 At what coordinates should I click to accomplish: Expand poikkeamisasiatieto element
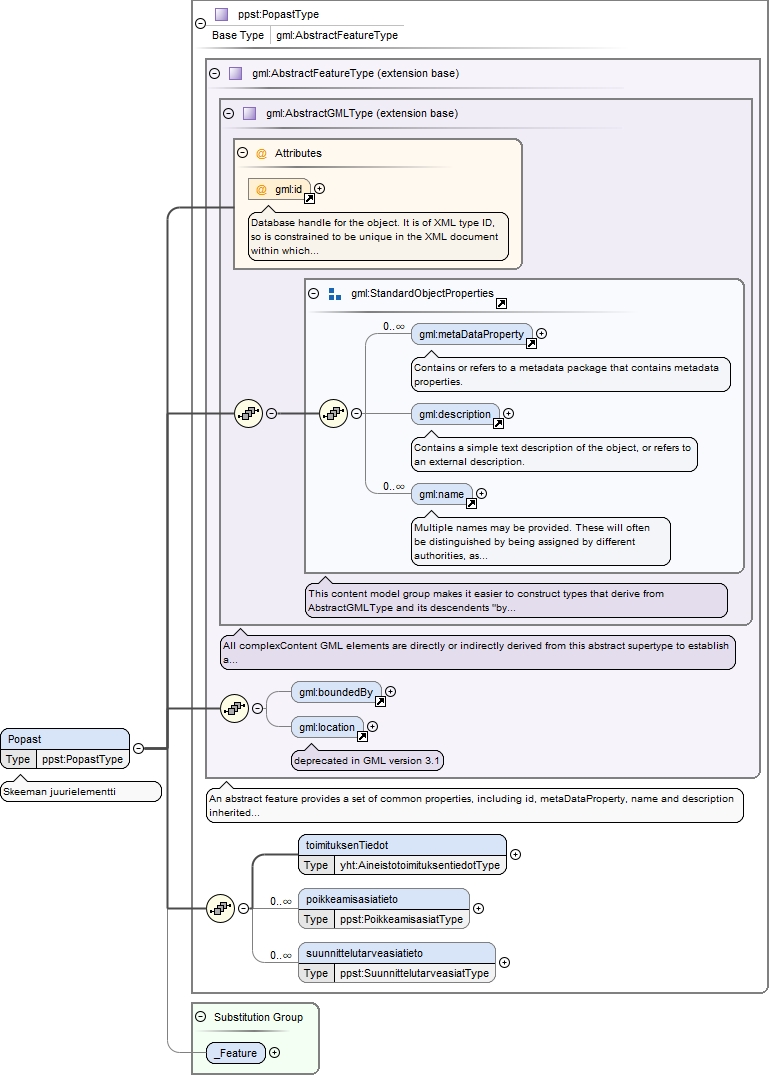[x=478, y=908]
